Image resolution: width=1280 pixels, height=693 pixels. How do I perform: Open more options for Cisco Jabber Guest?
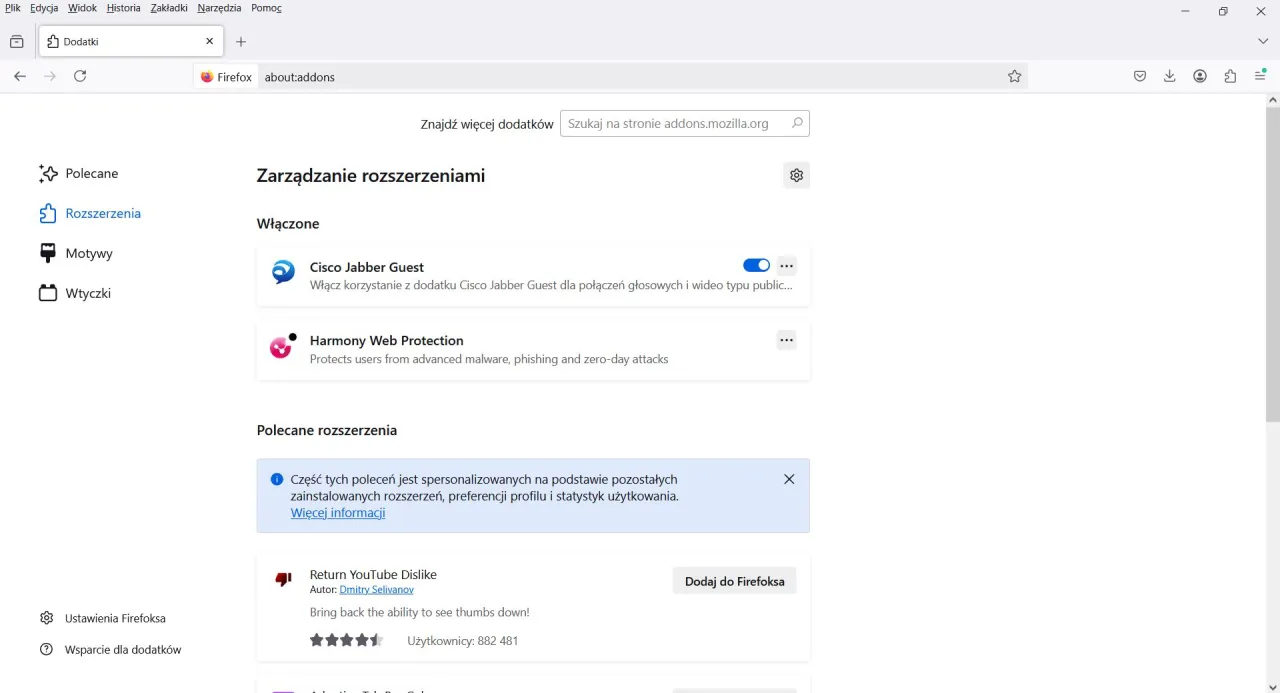point(786,264)
